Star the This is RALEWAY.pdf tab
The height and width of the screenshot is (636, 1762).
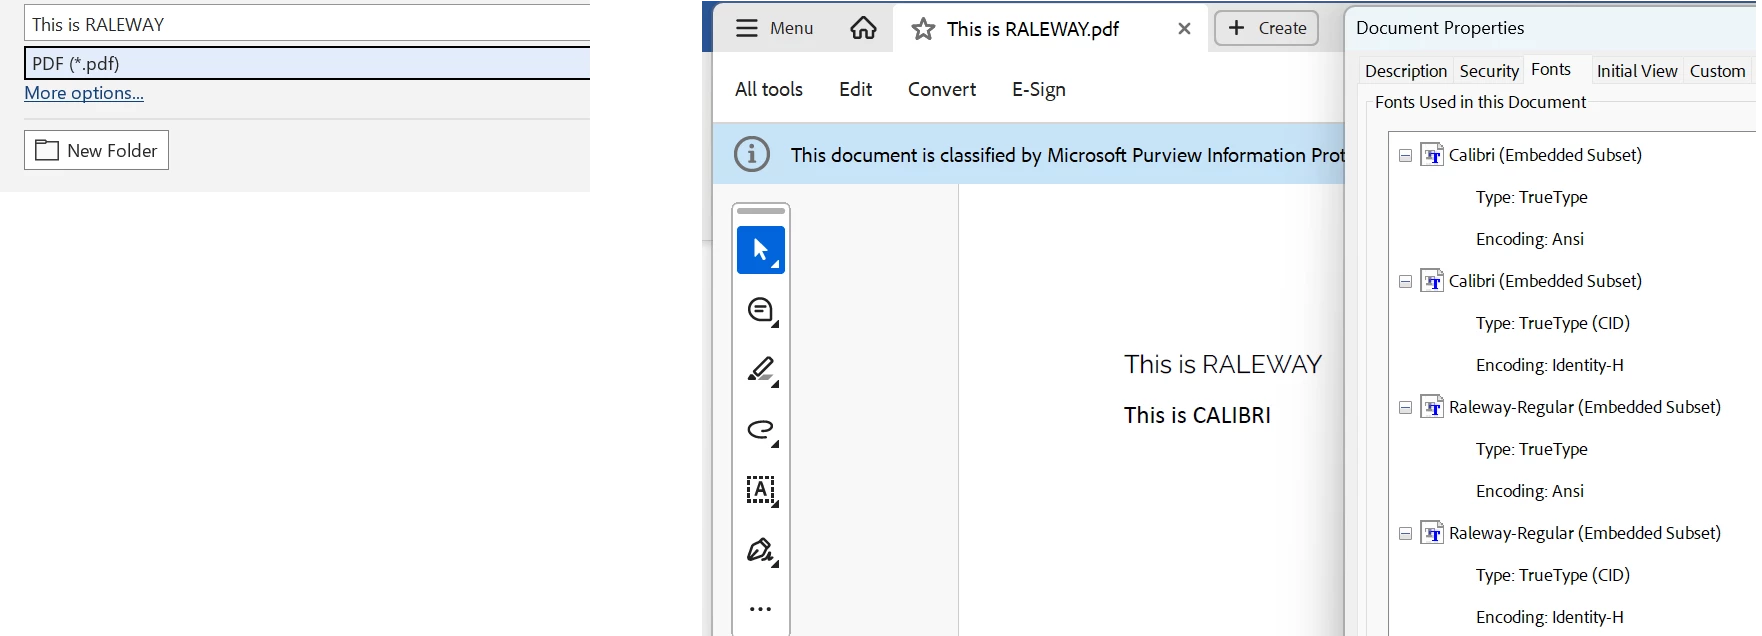923,29
